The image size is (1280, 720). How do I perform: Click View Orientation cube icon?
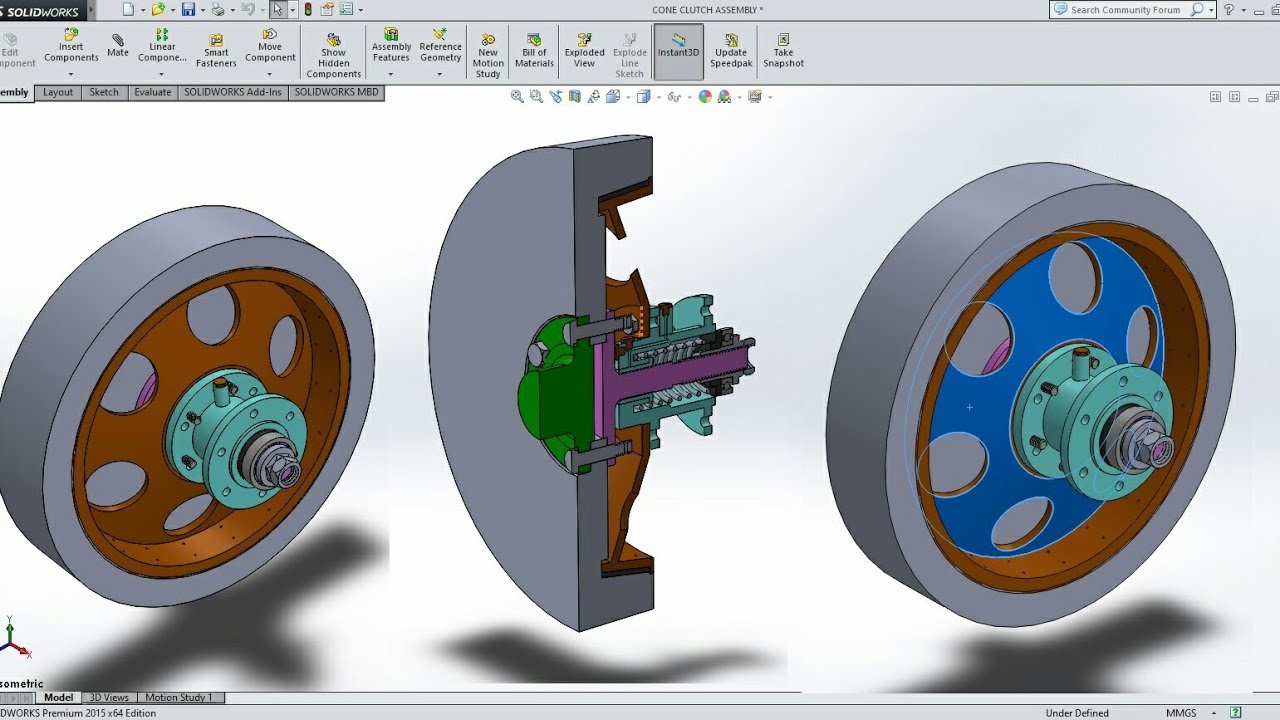pyautogui.click(x=613, y=97)
